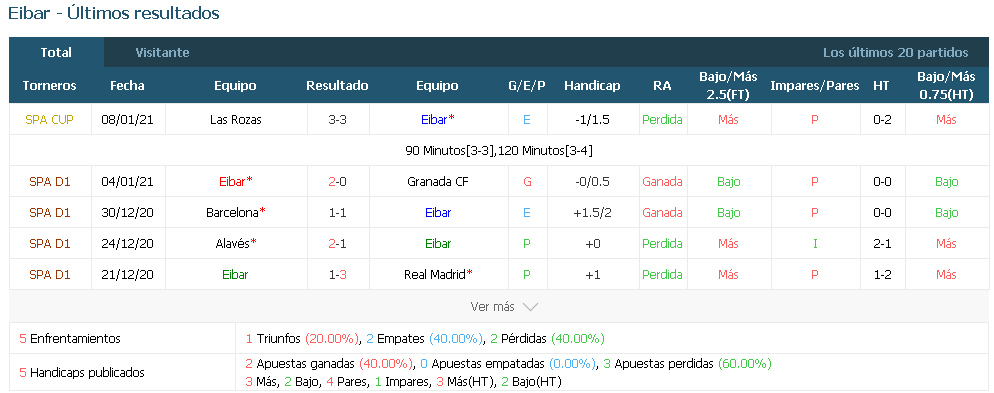The width and height of the screenshot is (994, 393).
Task: Open Real Madrid team link
Action: click(438, 274)
